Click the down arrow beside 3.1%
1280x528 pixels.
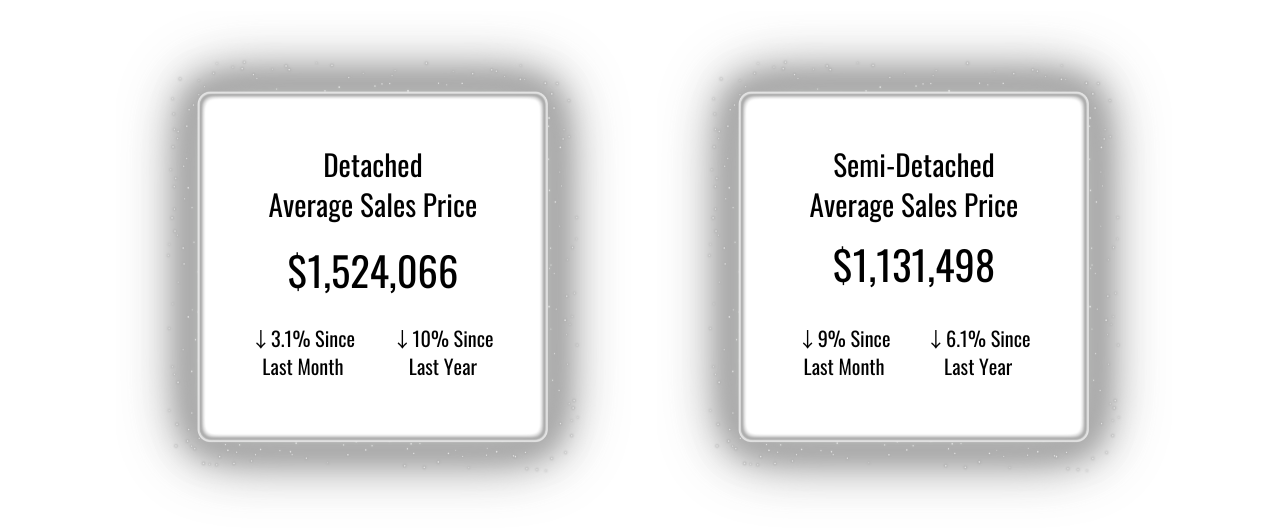coord(260,340)
